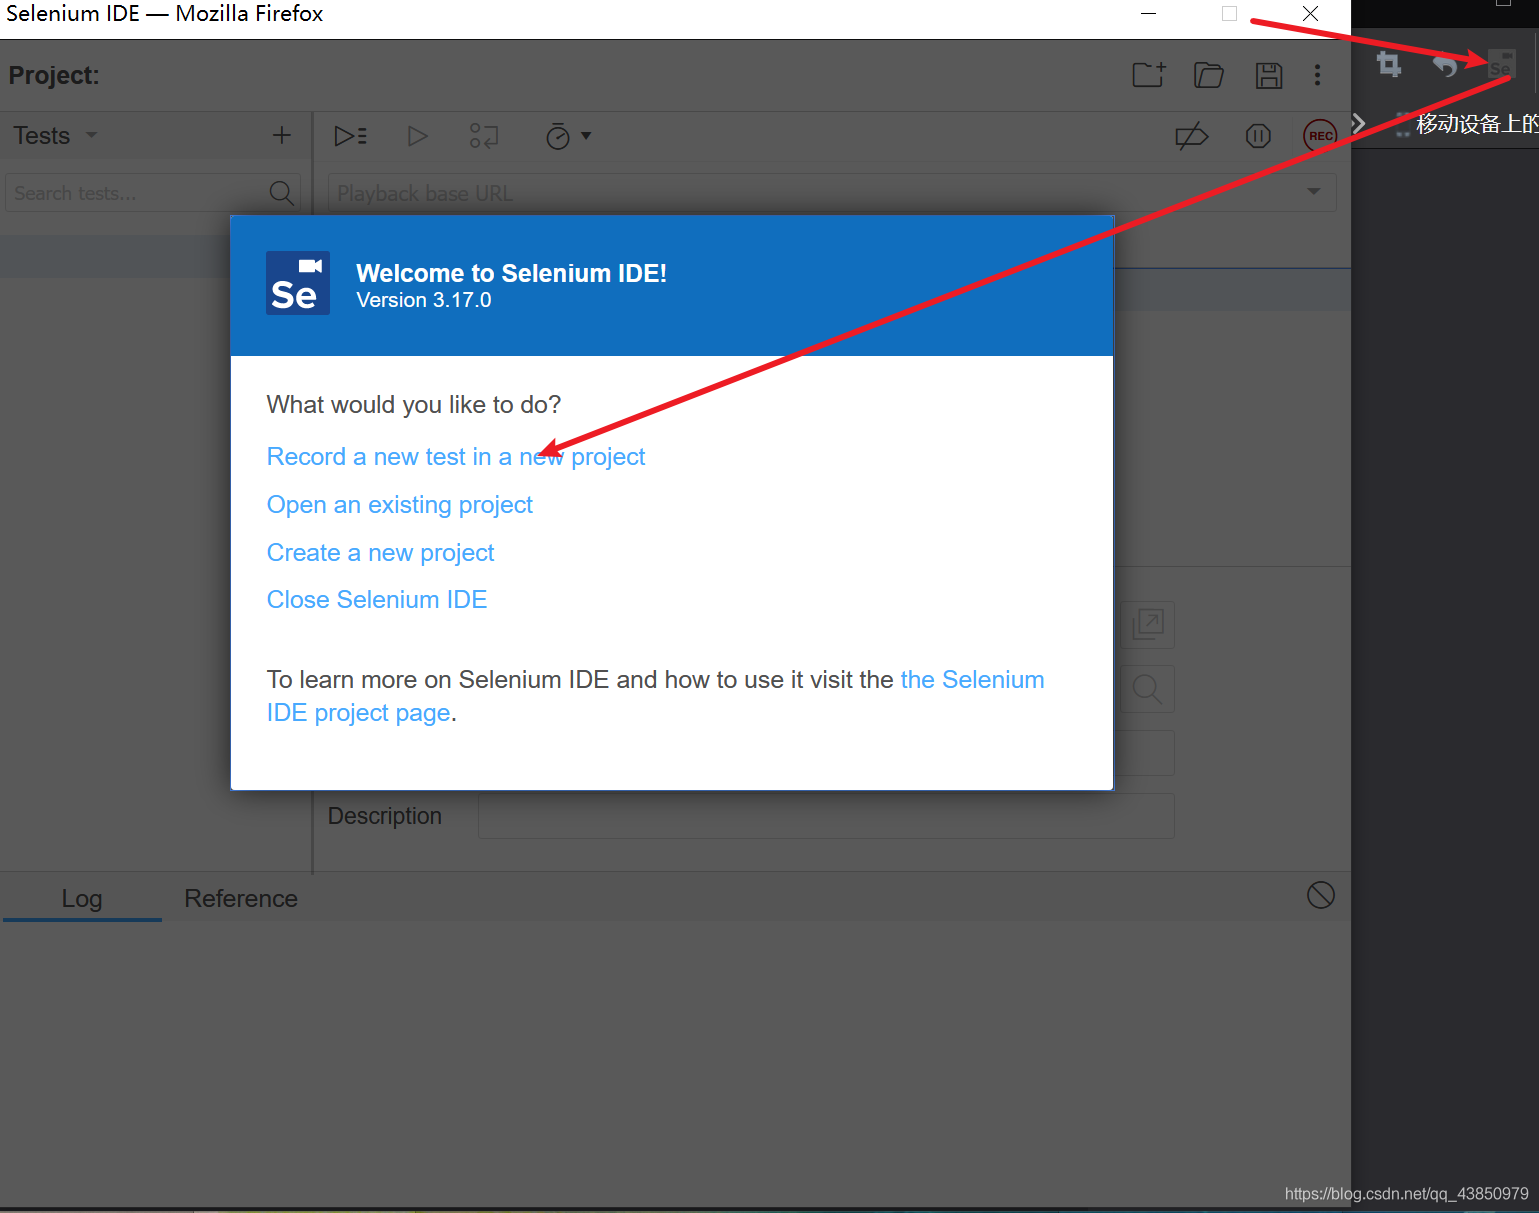Click the Search tests input field
The image size is (1539, 1213).
pyautogui.click(x=152, y=193)
